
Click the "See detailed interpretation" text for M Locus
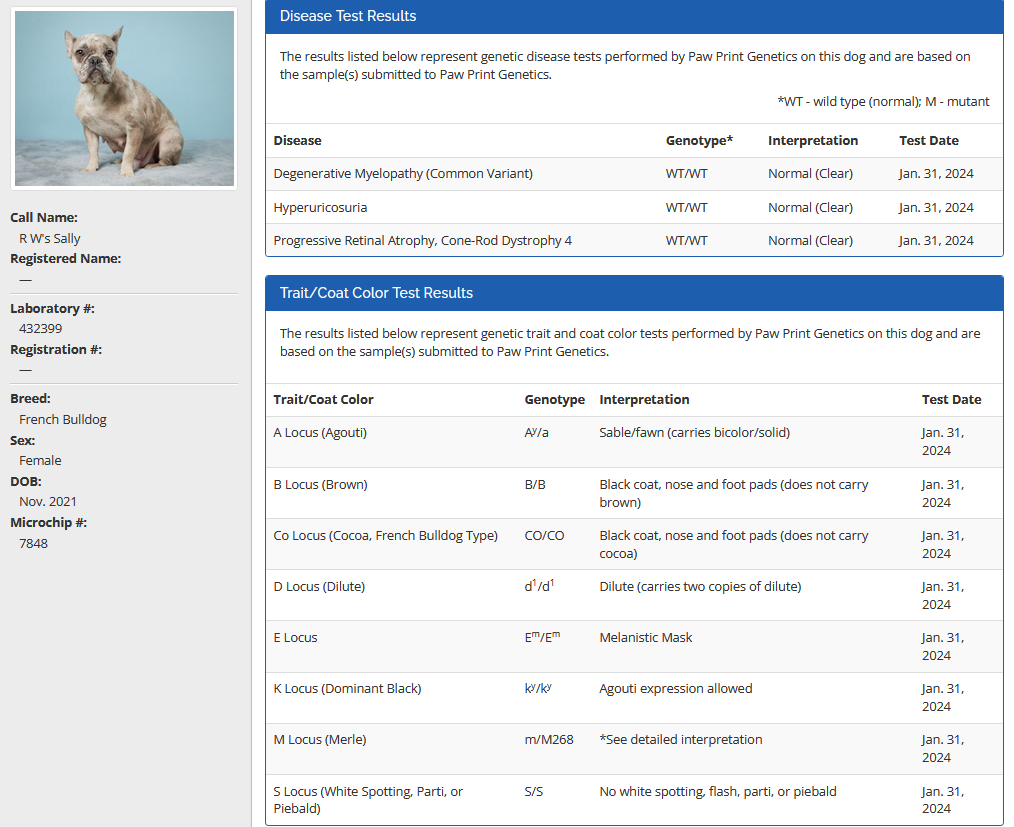[681, 740]
